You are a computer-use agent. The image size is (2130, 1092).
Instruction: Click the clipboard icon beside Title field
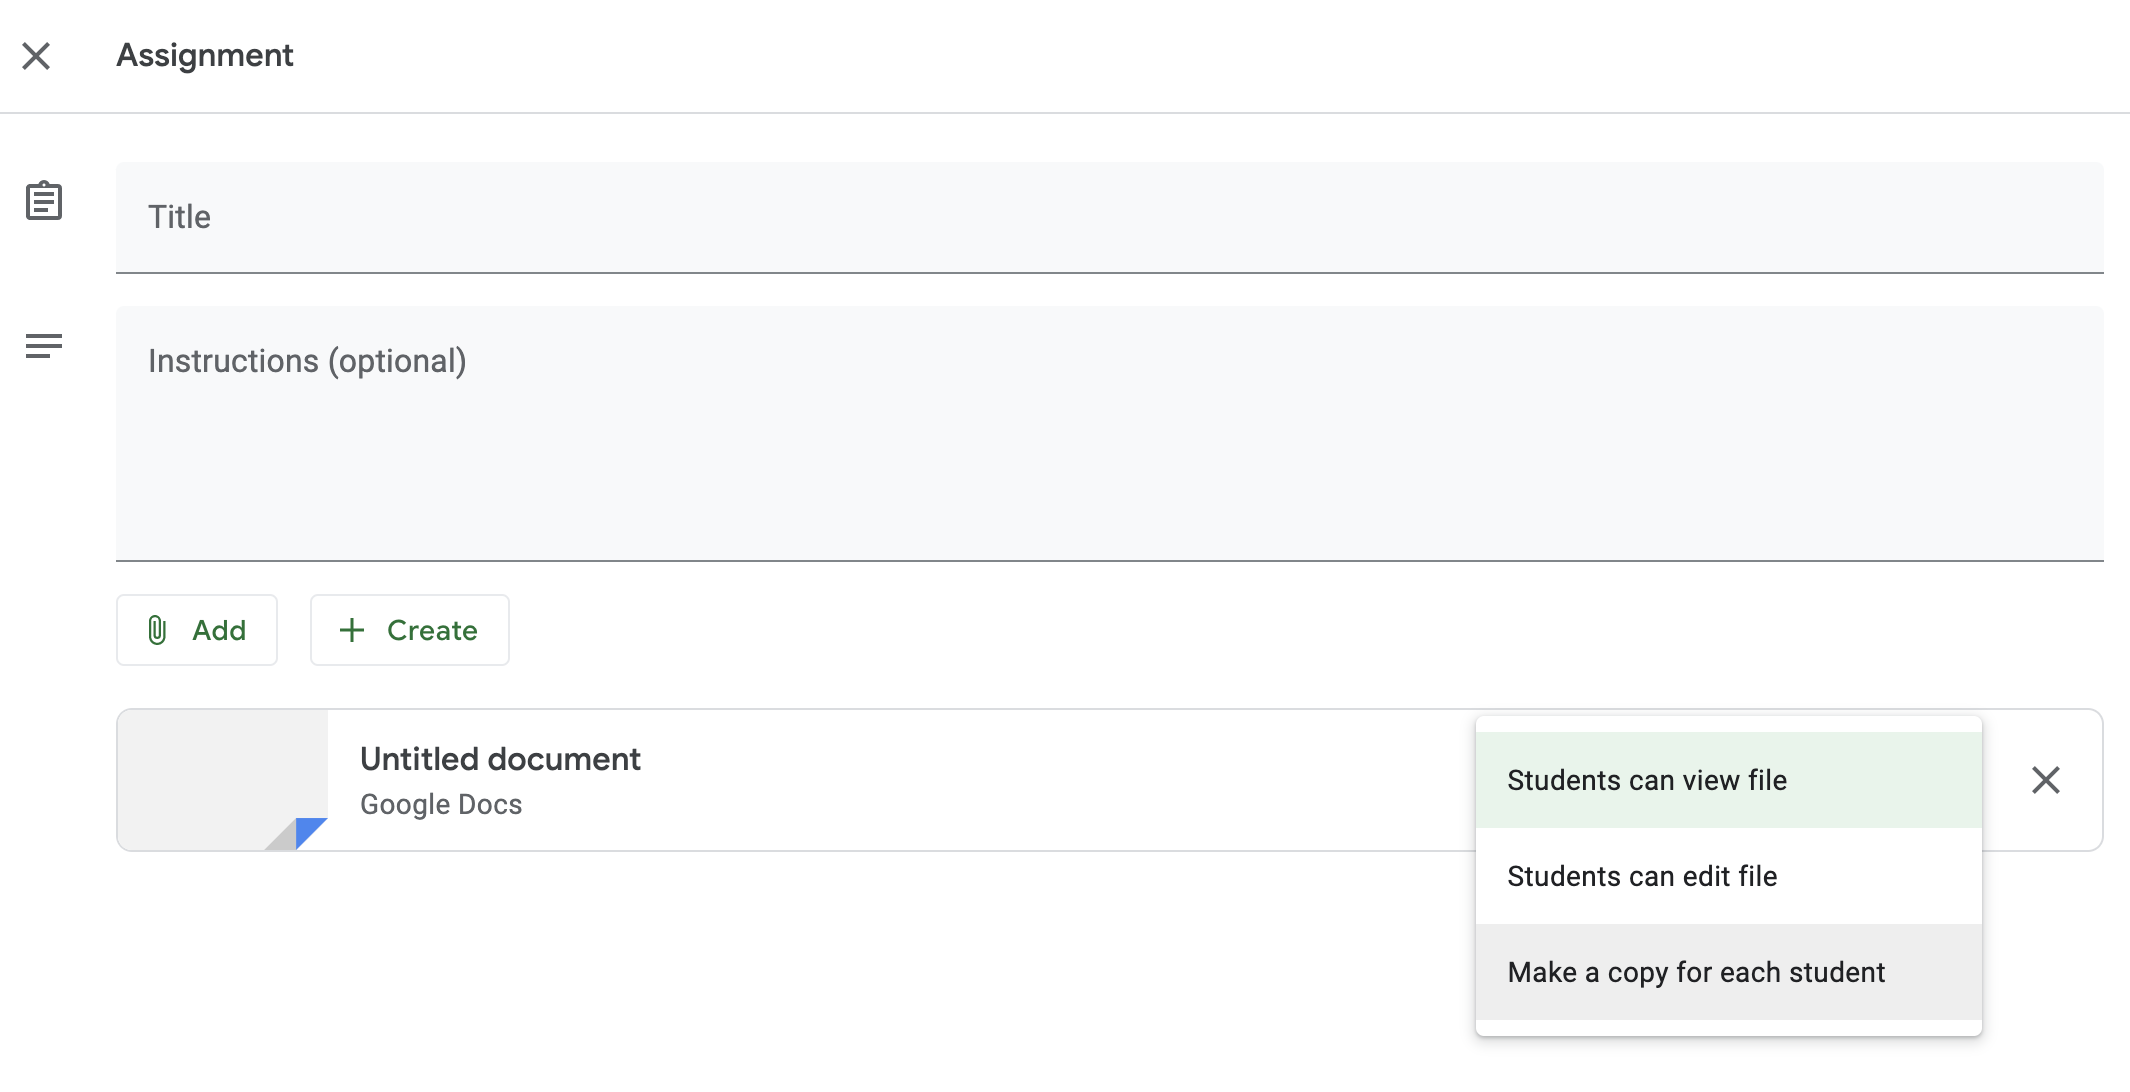tap(44, 201)
